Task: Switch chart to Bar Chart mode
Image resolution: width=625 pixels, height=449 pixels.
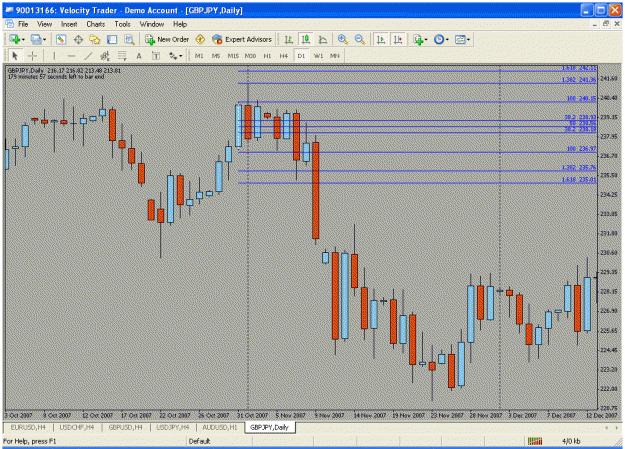Action: click(289, 39)
